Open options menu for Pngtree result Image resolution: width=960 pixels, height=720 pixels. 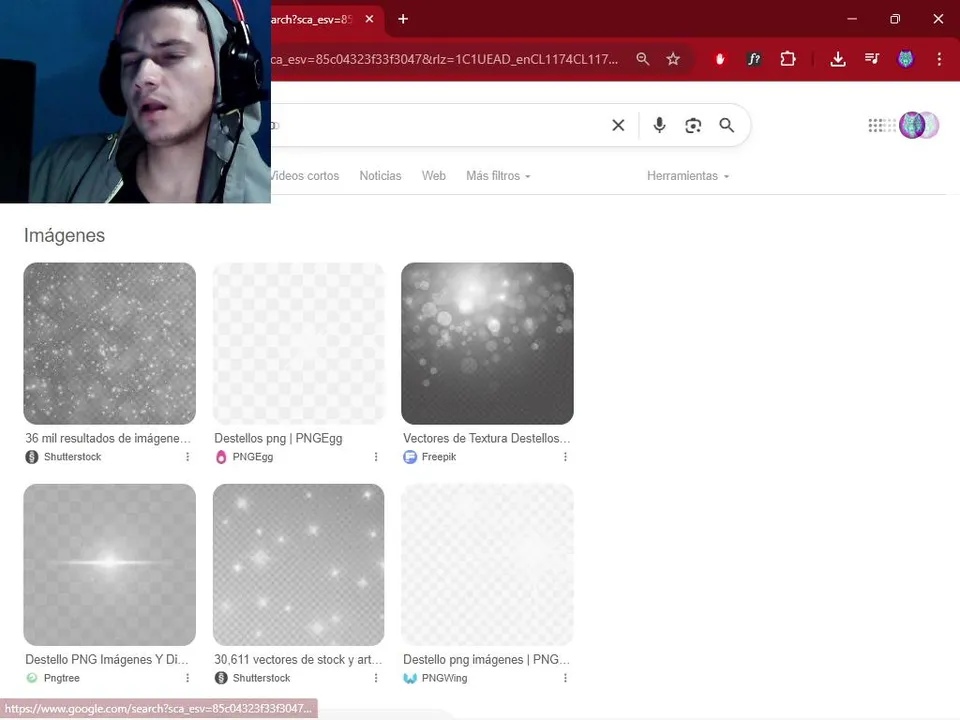[x=187, y=678]
